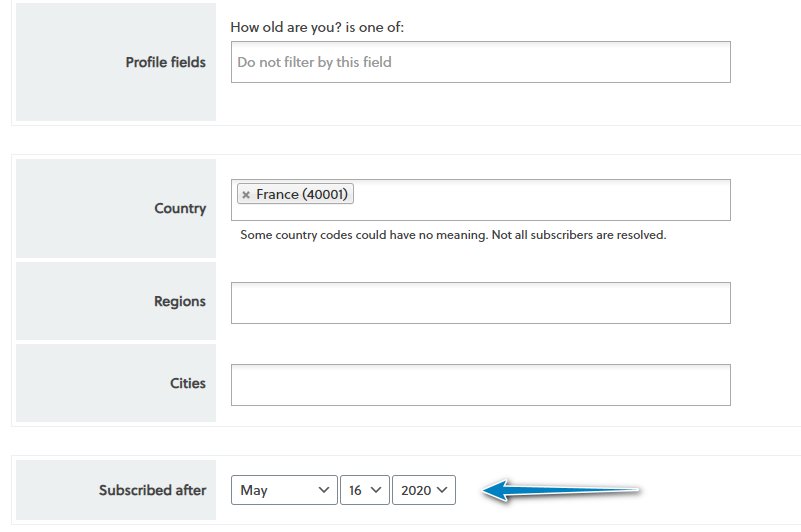Click the blue arrow pointing at date
This screenshot has height=532, width=801.
(560, 491)
